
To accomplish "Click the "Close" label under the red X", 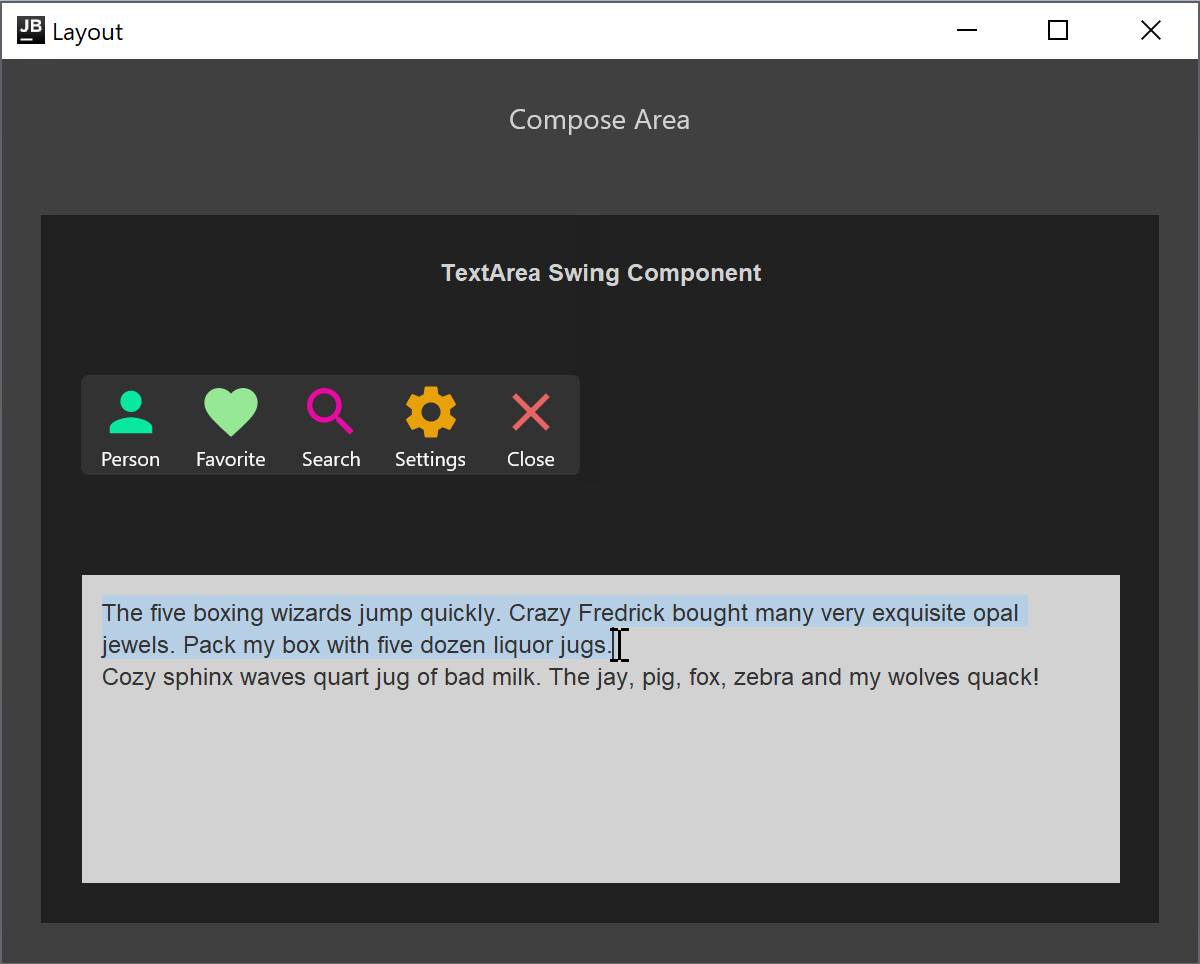I will pyautogui.click(x=530, y=459).
